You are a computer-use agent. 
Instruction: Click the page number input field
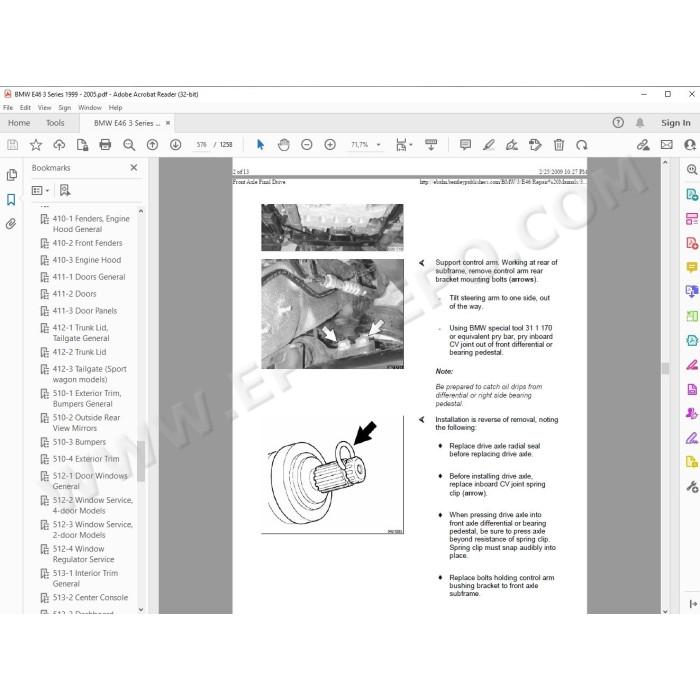[201, 145]
